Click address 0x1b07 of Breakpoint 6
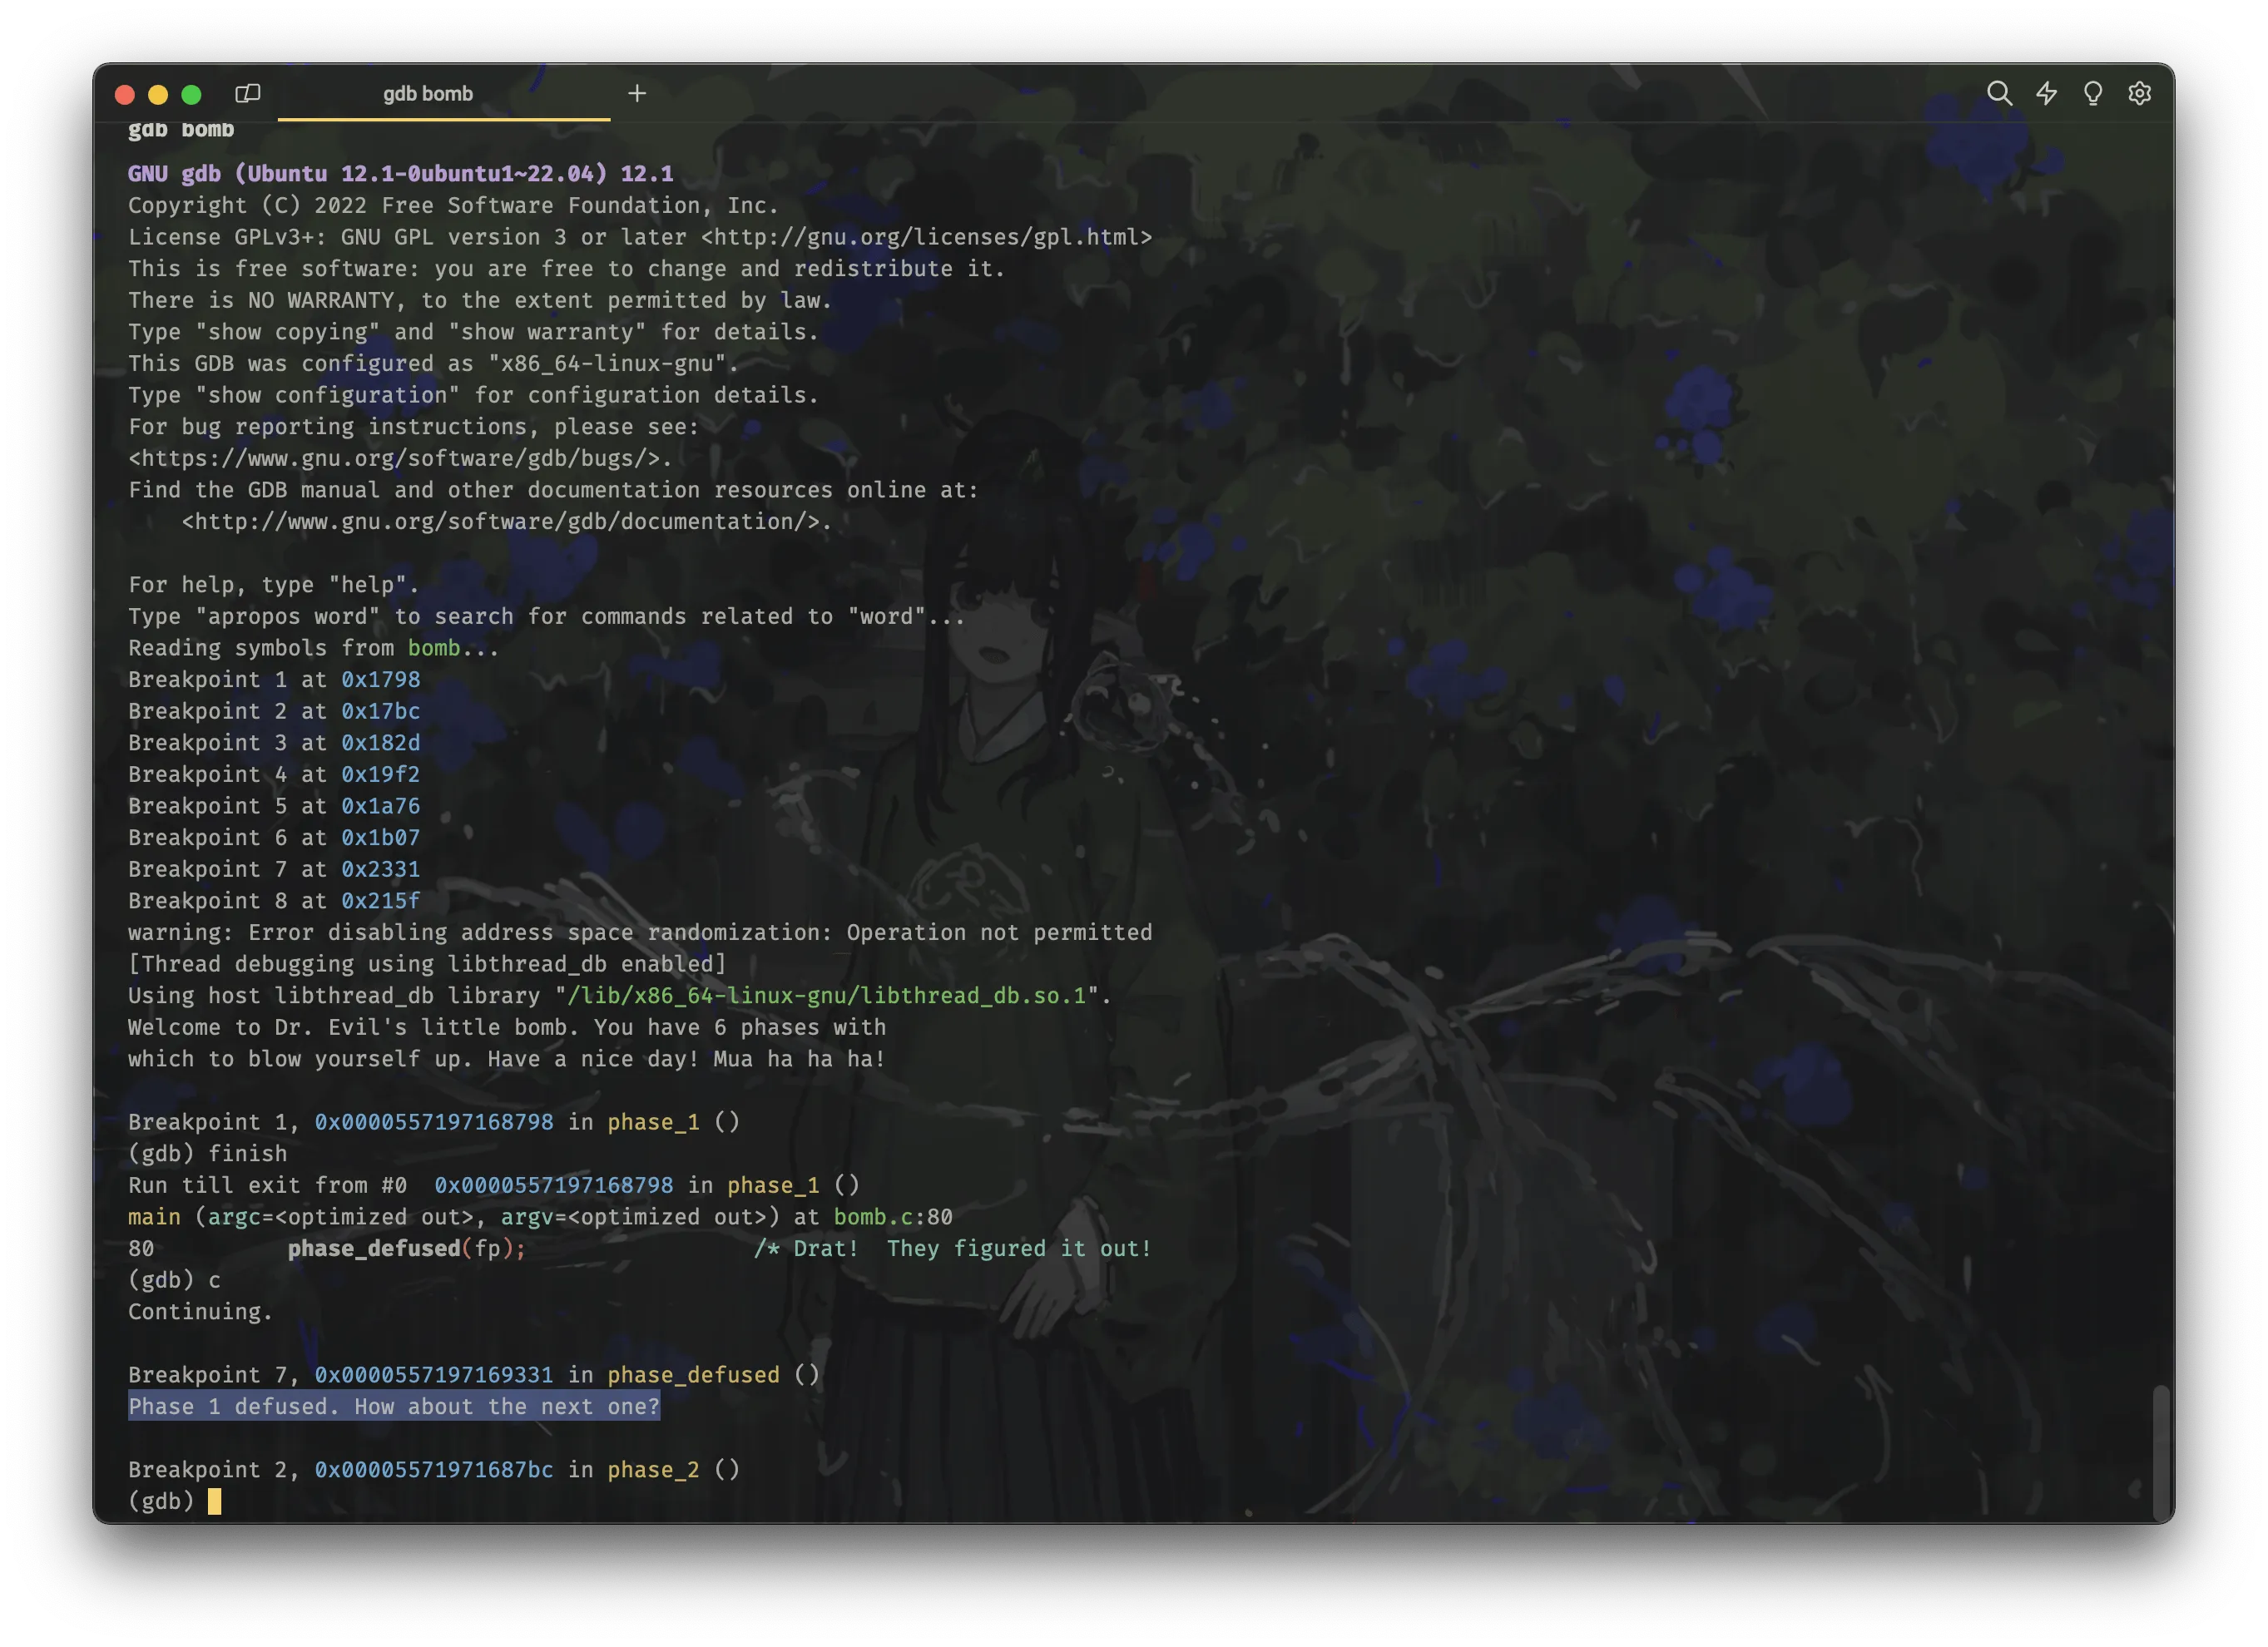 point(381,837)
